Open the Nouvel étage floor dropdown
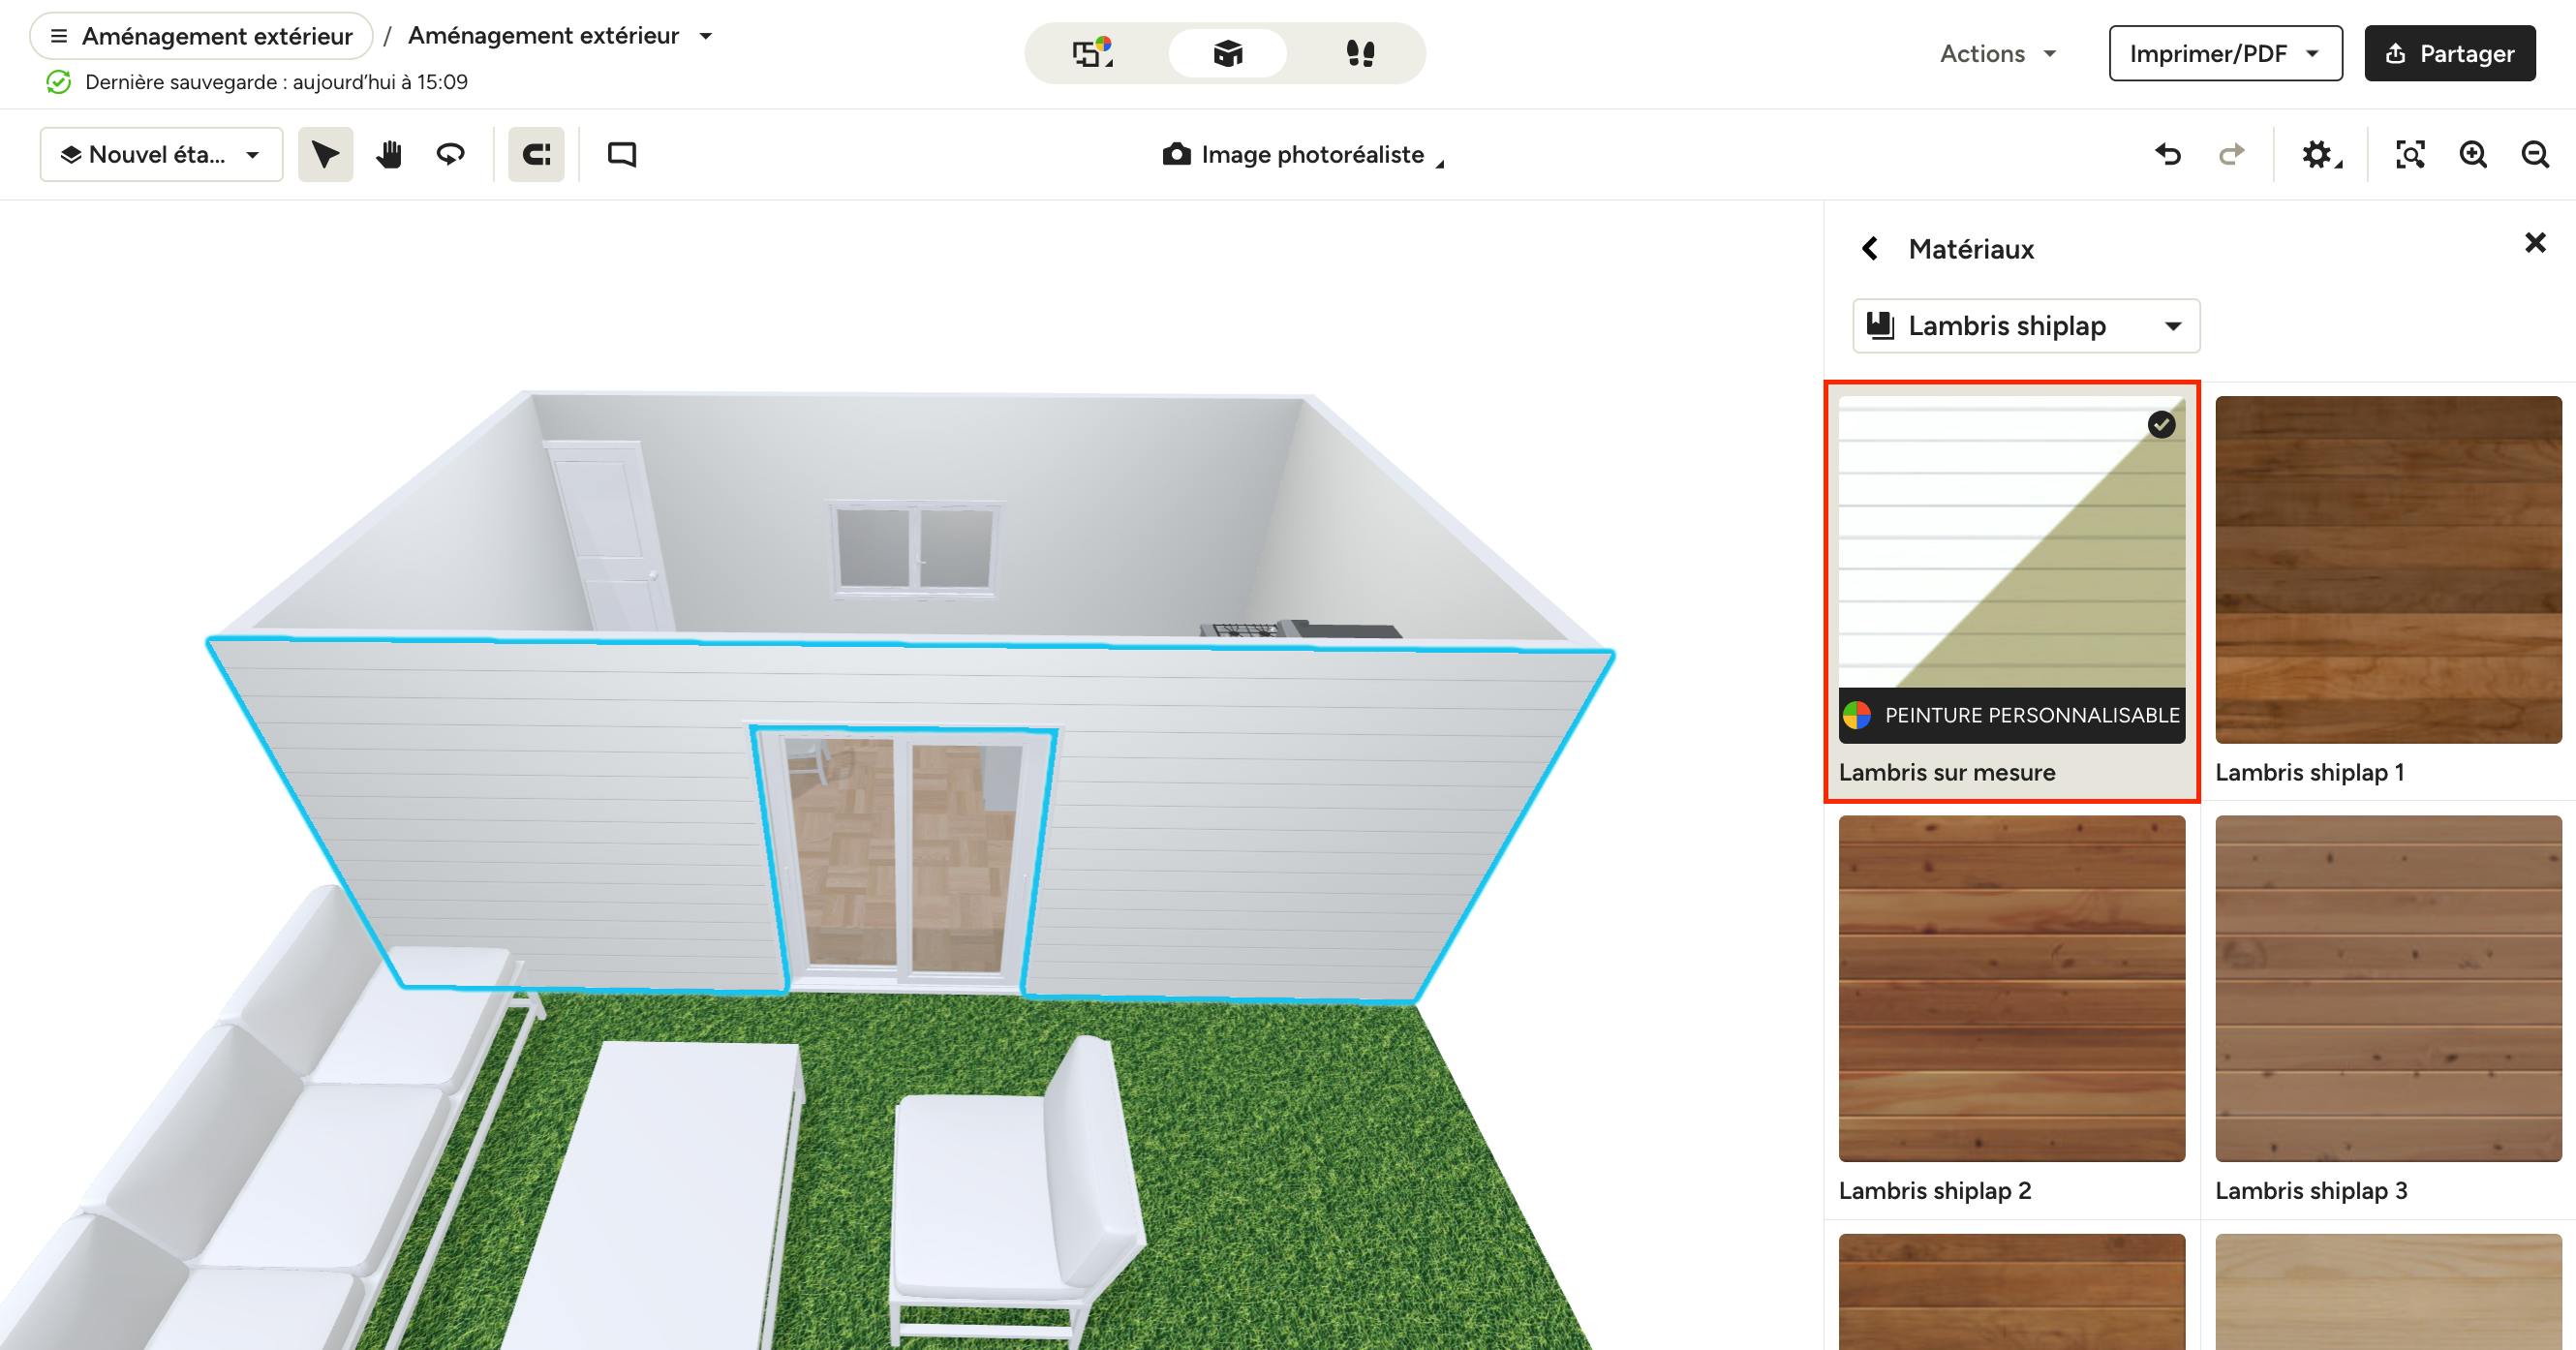Screen dimensions: 2576x1350 click(x=162, y=154)
